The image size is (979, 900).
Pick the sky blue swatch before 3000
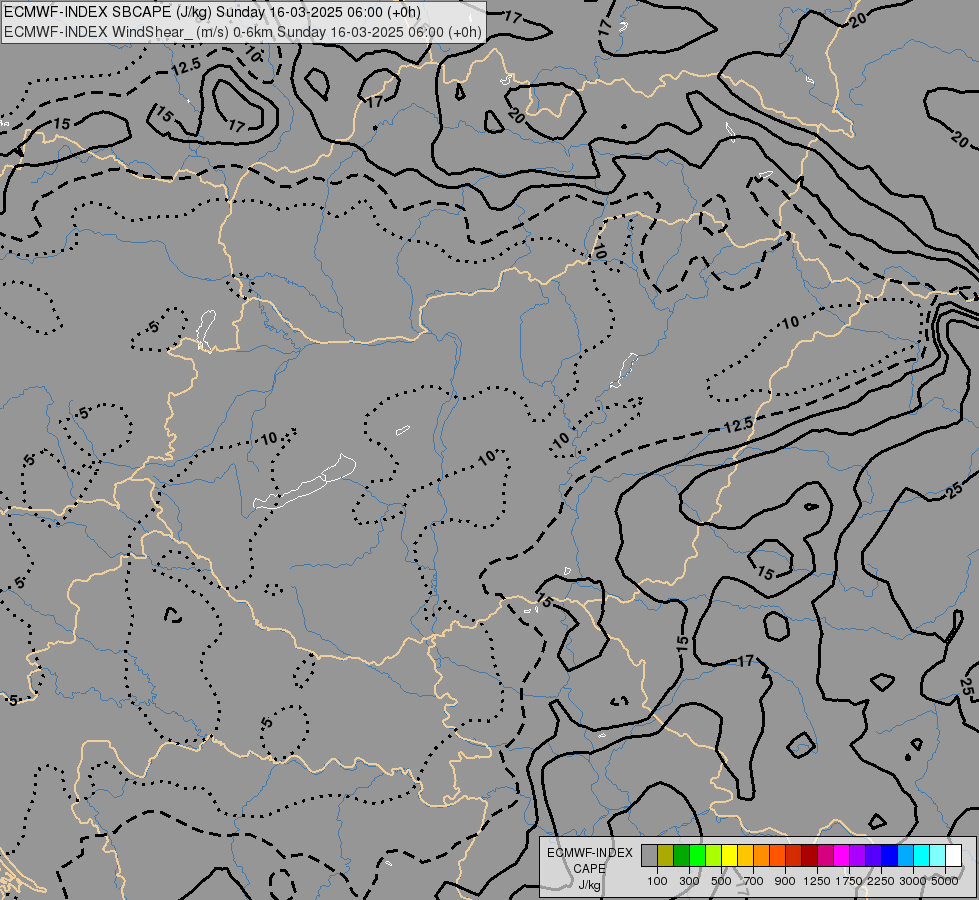tap(905, 855)
